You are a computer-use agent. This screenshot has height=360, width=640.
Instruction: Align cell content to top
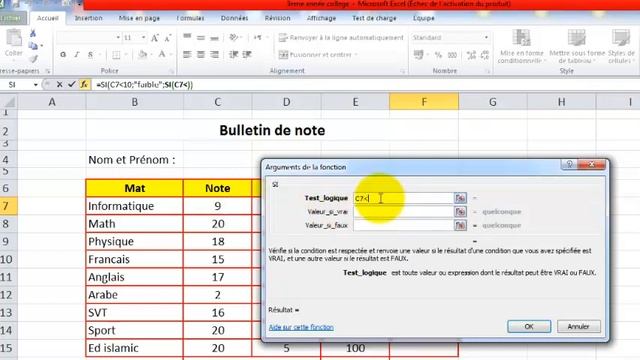point(187,37)
